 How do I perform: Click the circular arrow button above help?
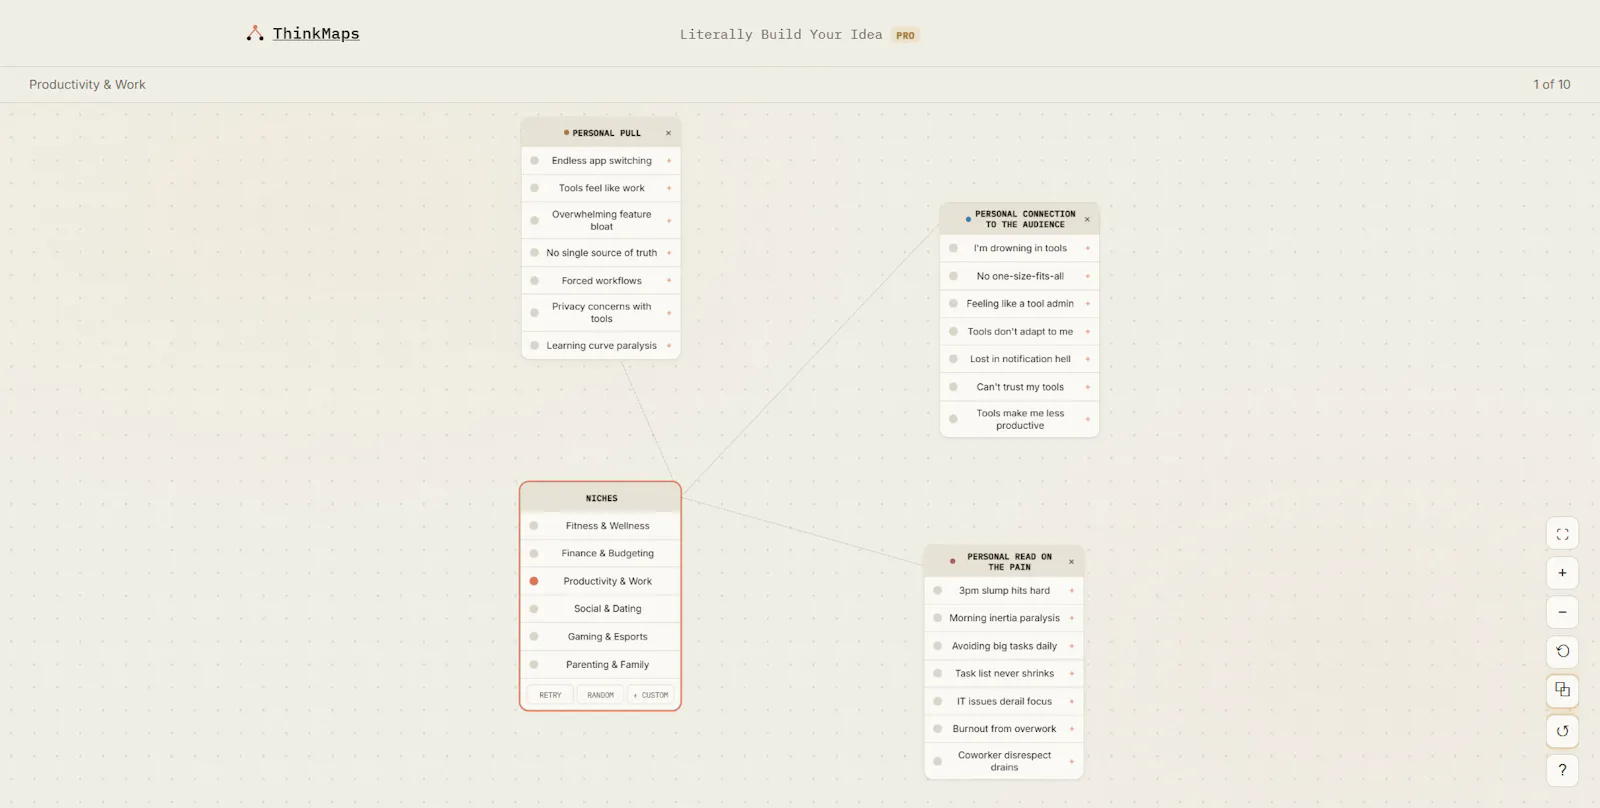[1562, 731]
